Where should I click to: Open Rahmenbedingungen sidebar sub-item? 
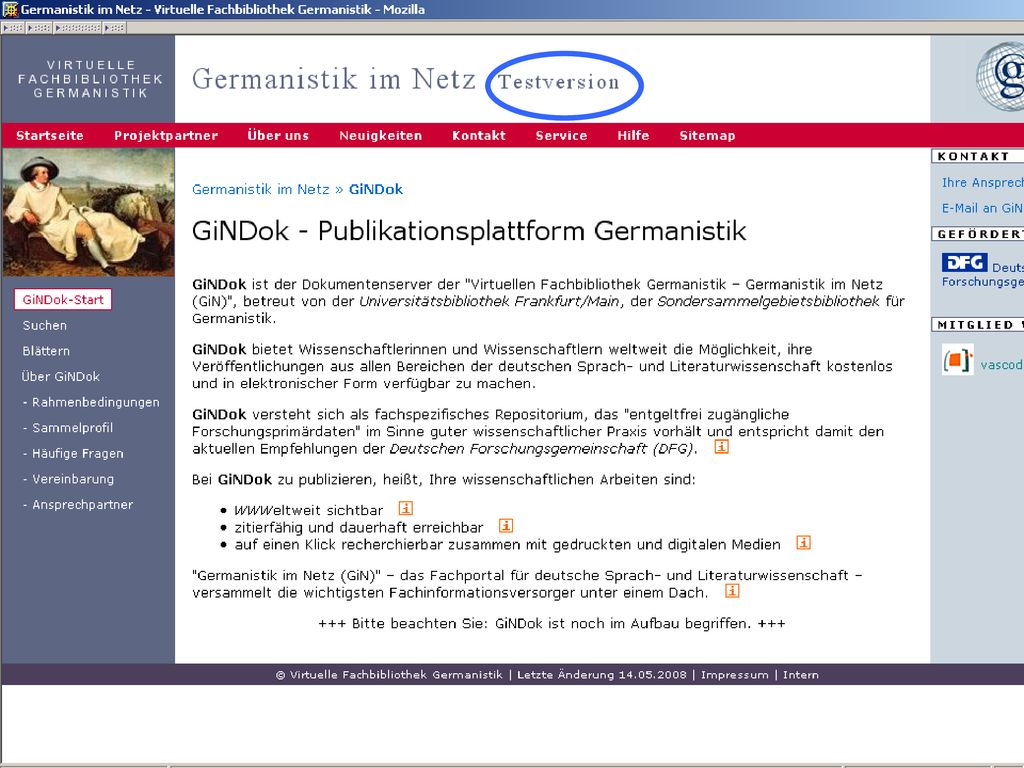[91, 402]
